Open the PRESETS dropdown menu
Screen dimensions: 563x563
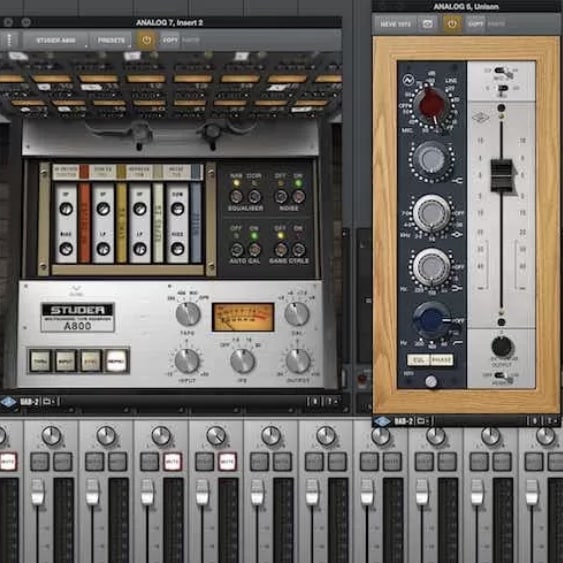coord(111,40)
